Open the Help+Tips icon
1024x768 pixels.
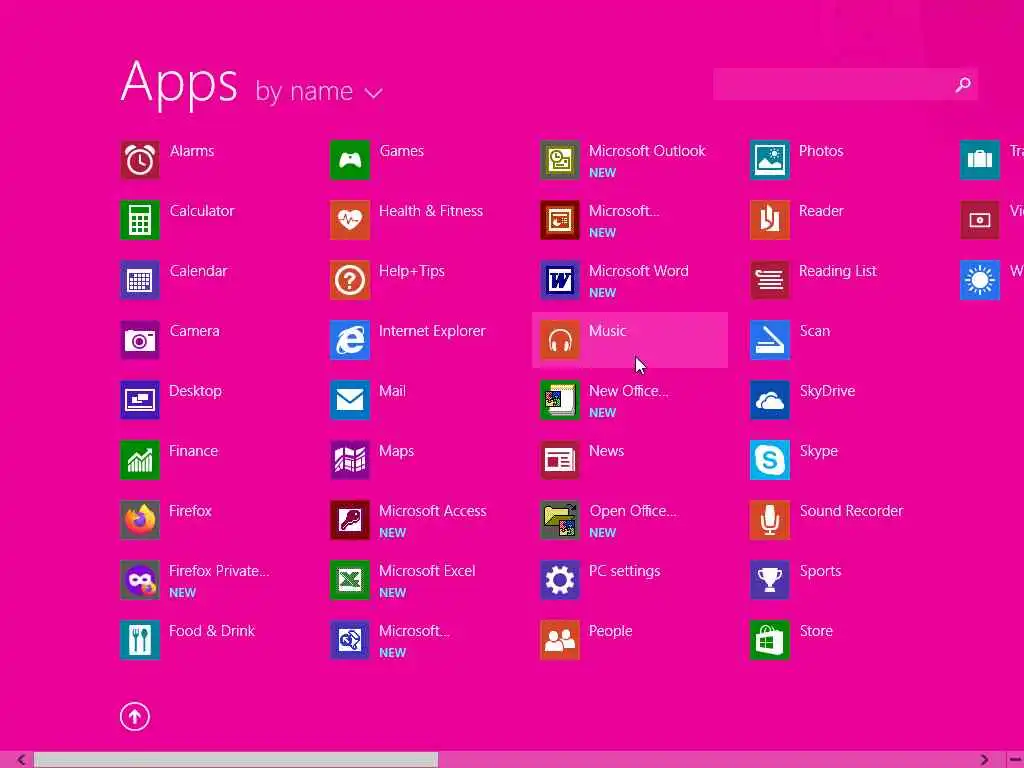(x=350, y=280)
